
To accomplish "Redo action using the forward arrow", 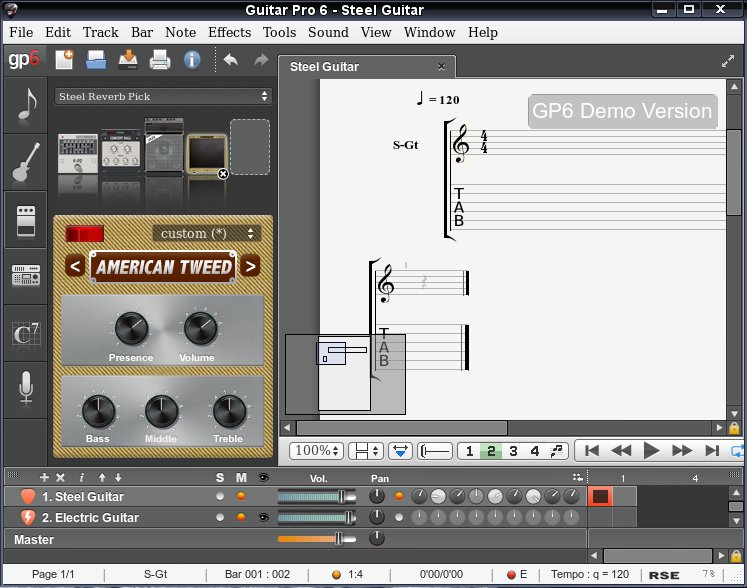I will (x=261, y=60).
